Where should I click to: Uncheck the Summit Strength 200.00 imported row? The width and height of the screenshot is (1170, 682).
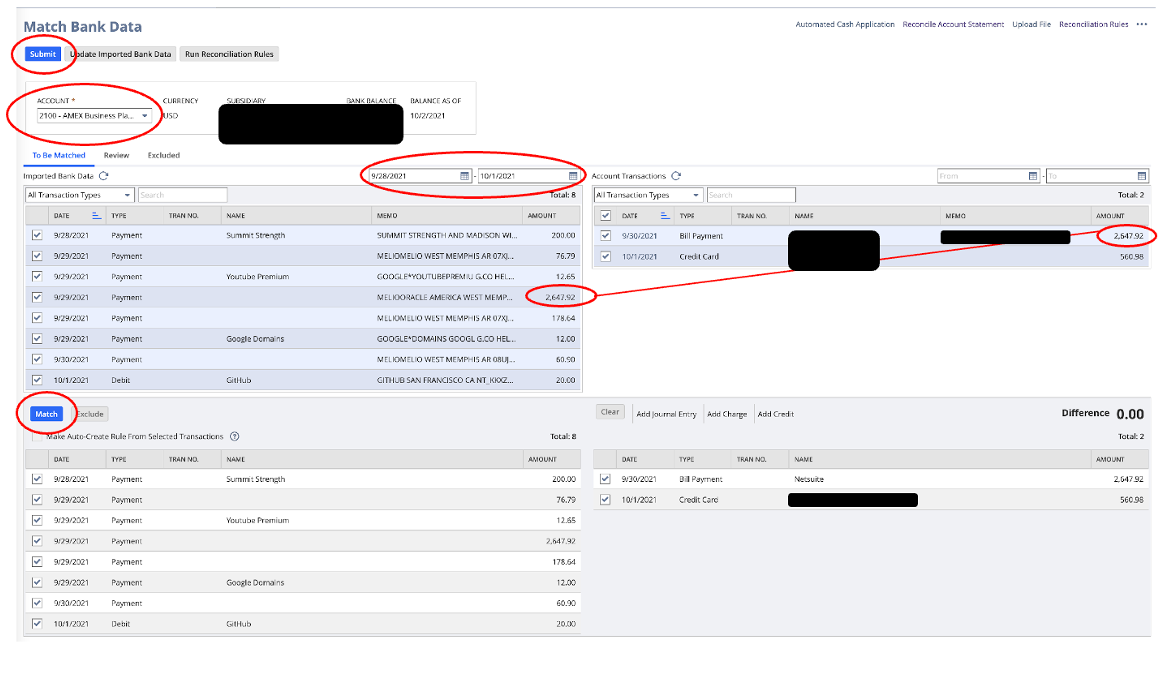tap(37, 235)
